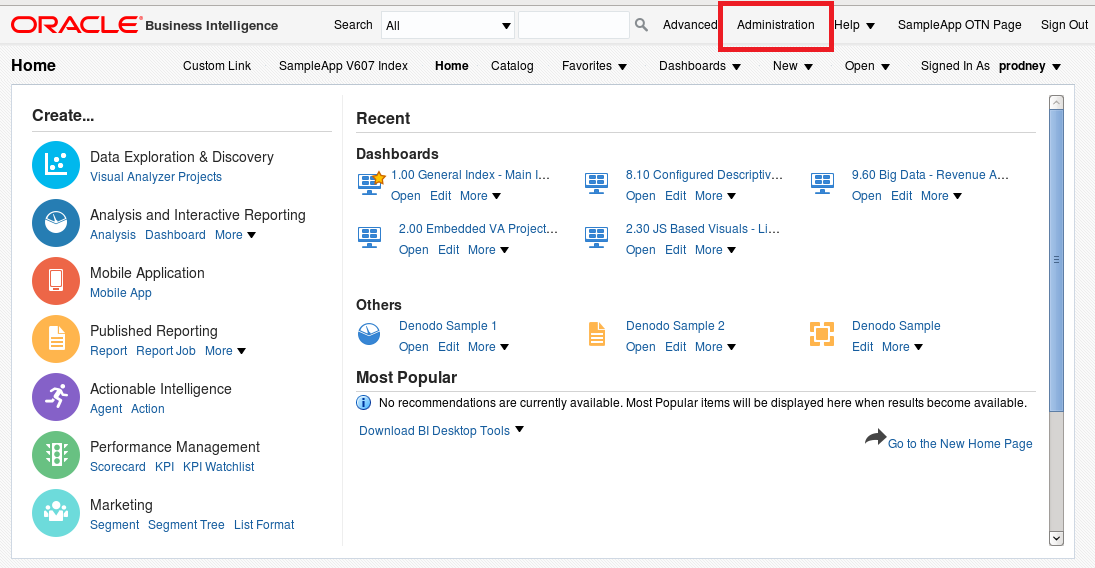Open the Catalog
Viewport: 1095px width, 568px height.
click(512, 66)
